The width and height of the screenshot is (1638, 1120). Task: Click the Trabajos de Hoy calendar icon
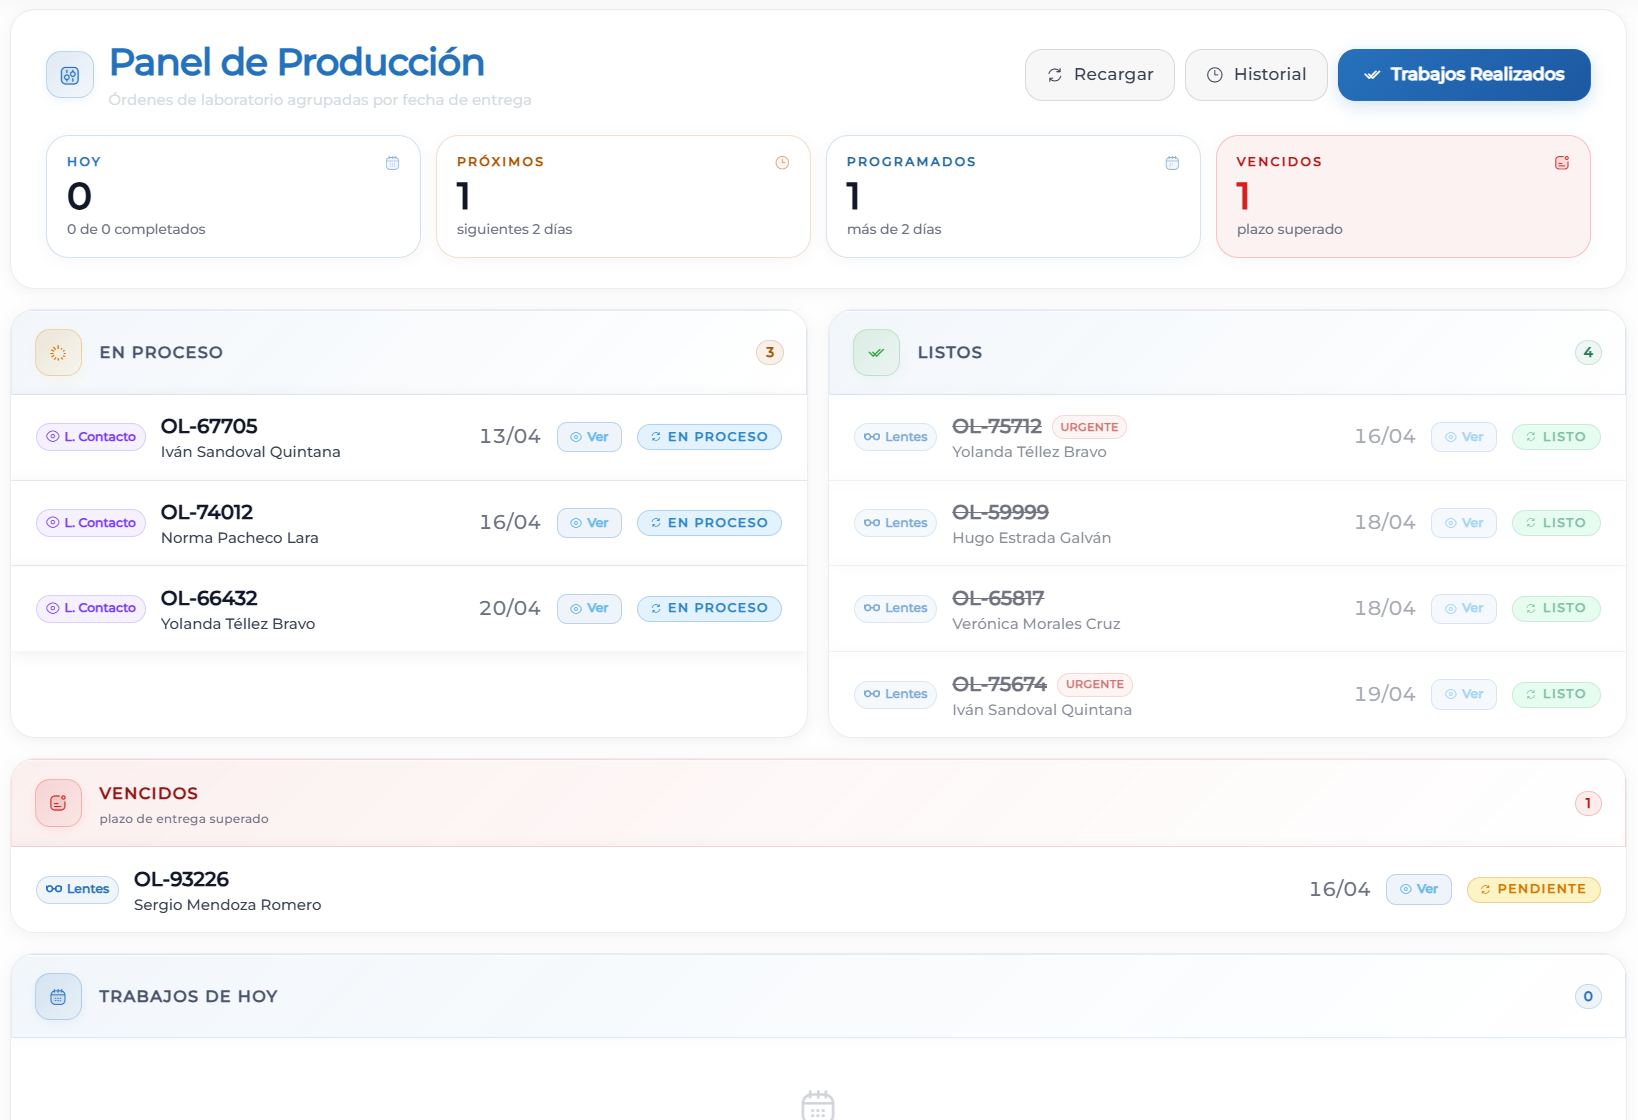coord(58,997)
